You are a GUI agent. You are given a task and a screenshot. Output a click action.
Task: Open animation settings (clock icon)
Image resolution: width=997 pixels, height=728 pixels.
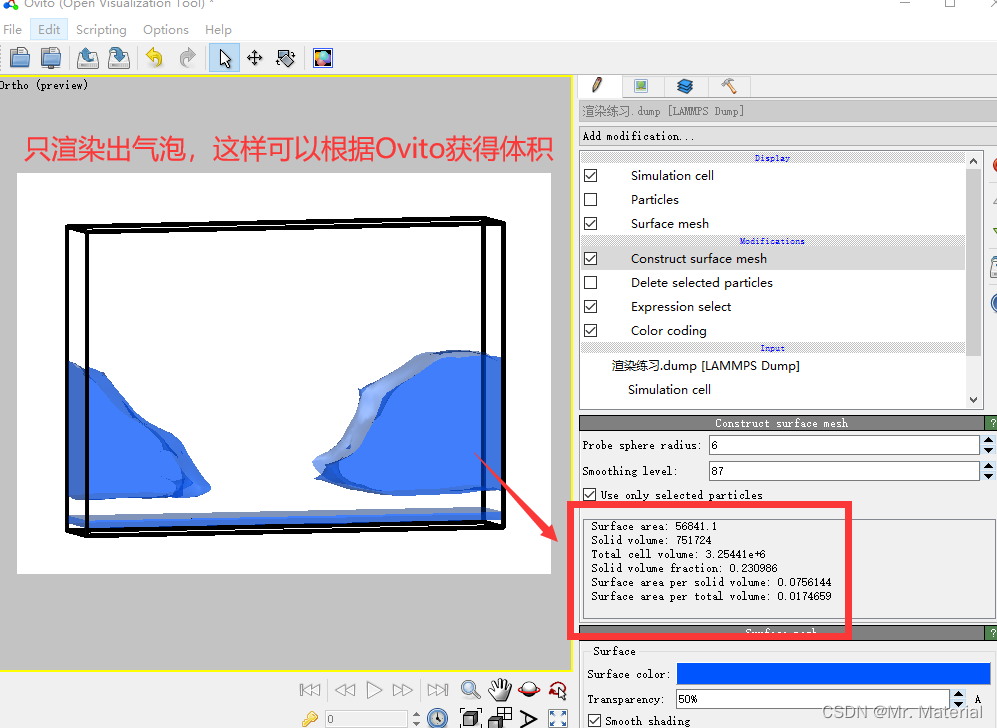tap(437, 718)
